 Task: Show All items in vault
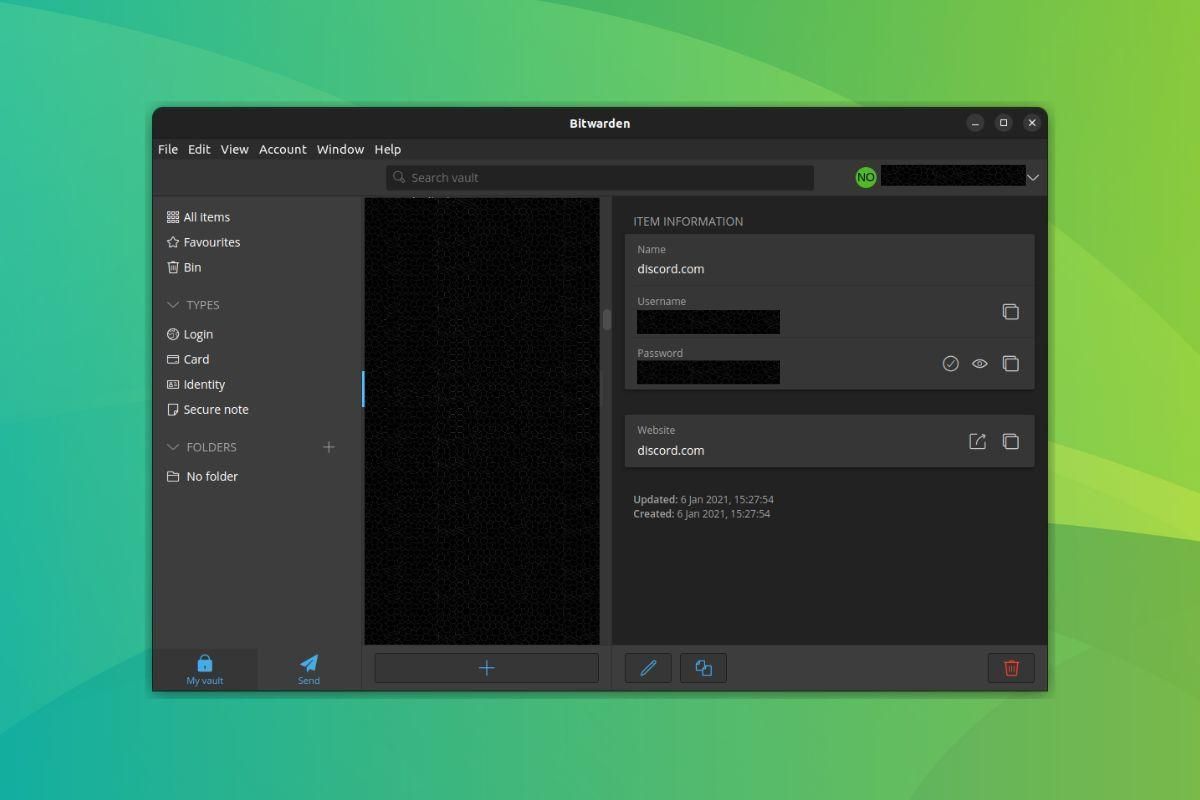(198, 217)
